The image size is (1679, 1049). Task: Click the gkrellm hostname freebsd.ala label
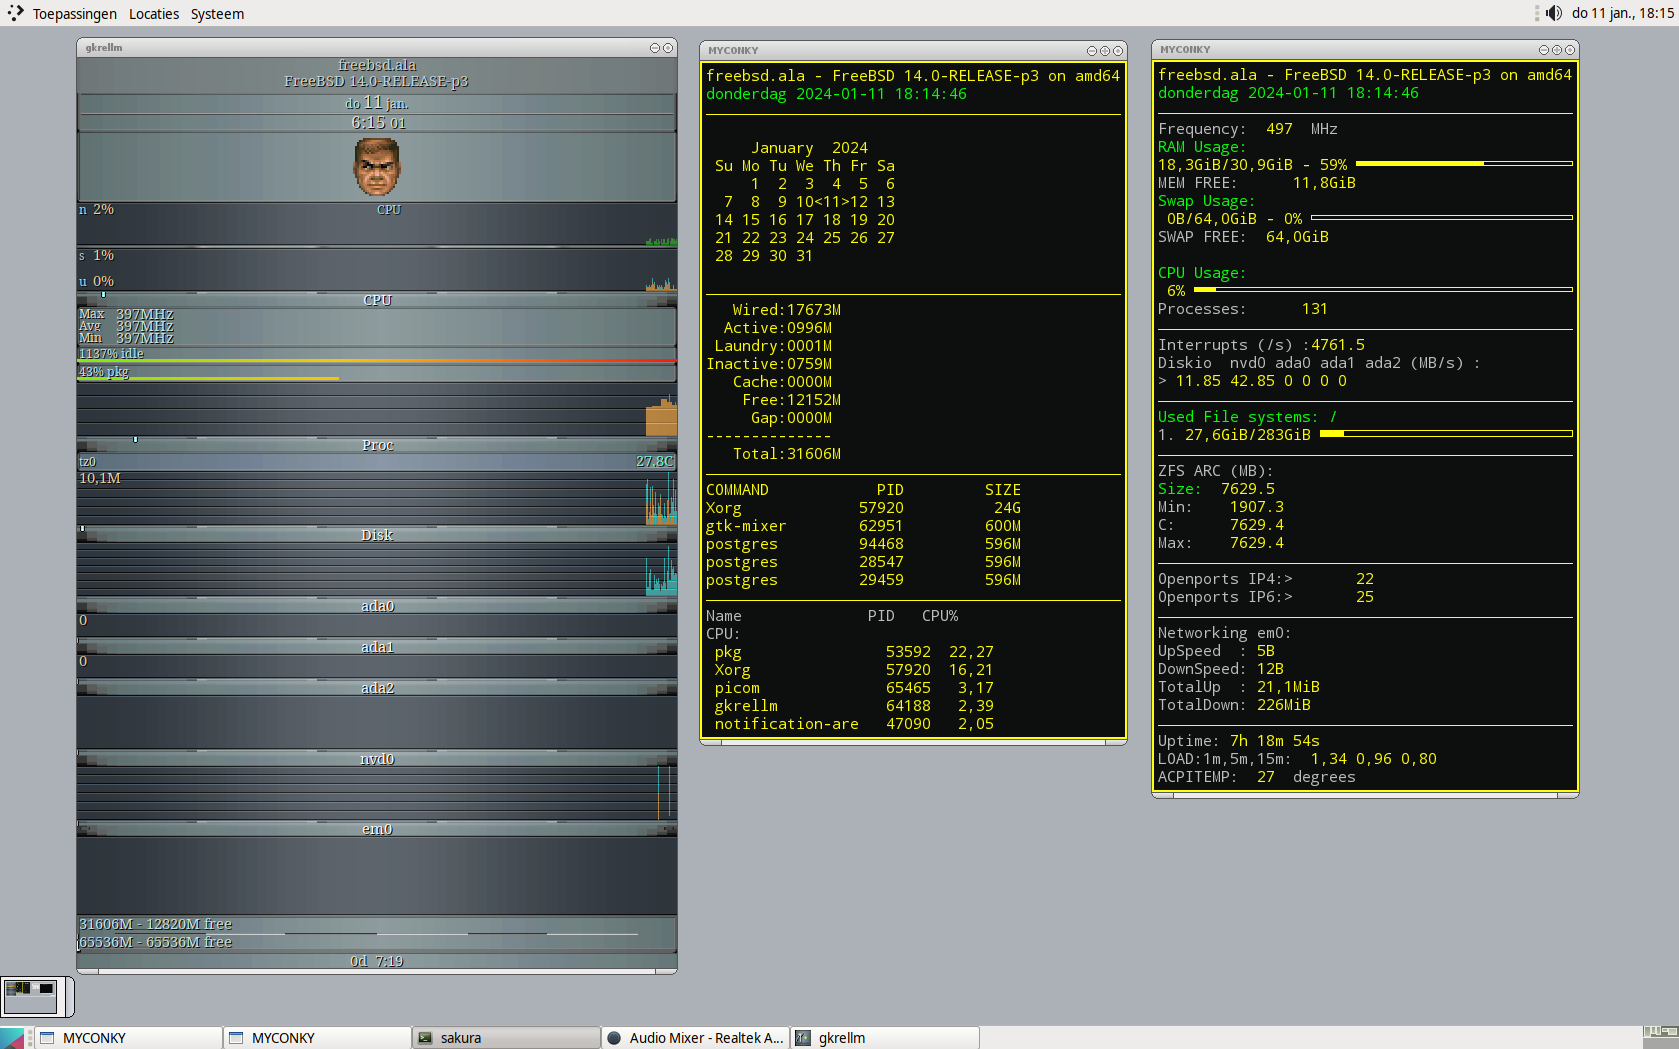pyautogui.click(x=377, y=65)
